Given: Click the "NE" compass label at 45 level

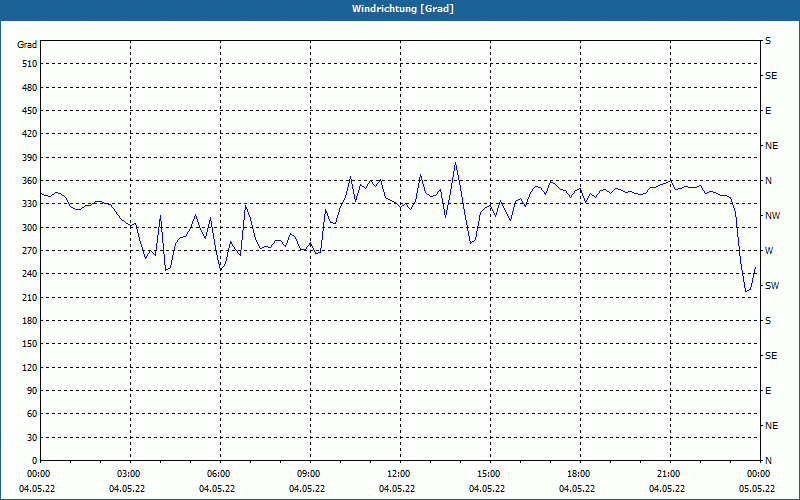Looking at the screenshot, I should pos(772,426).
